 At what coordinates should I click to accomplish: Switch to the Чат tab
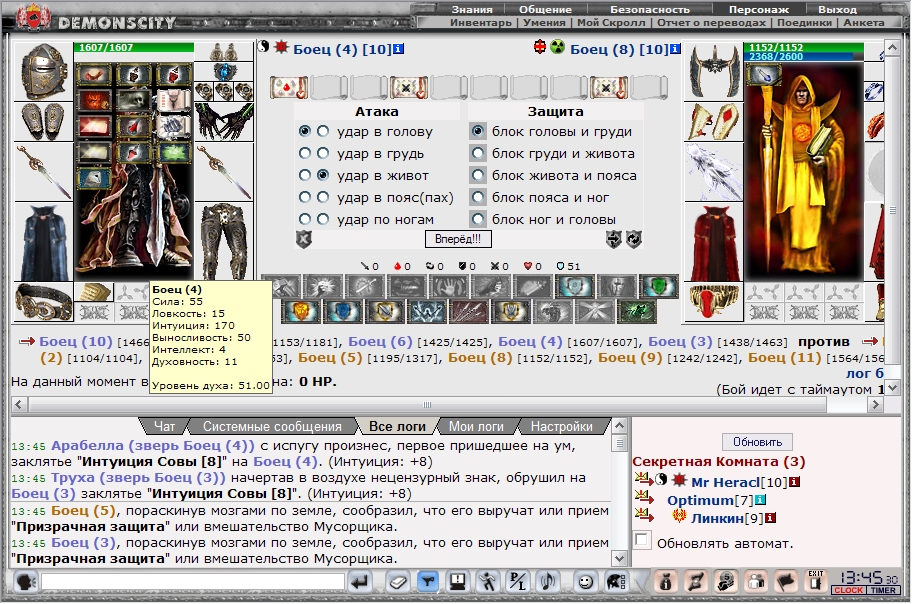pyautogui.click(x=165, y=427)
